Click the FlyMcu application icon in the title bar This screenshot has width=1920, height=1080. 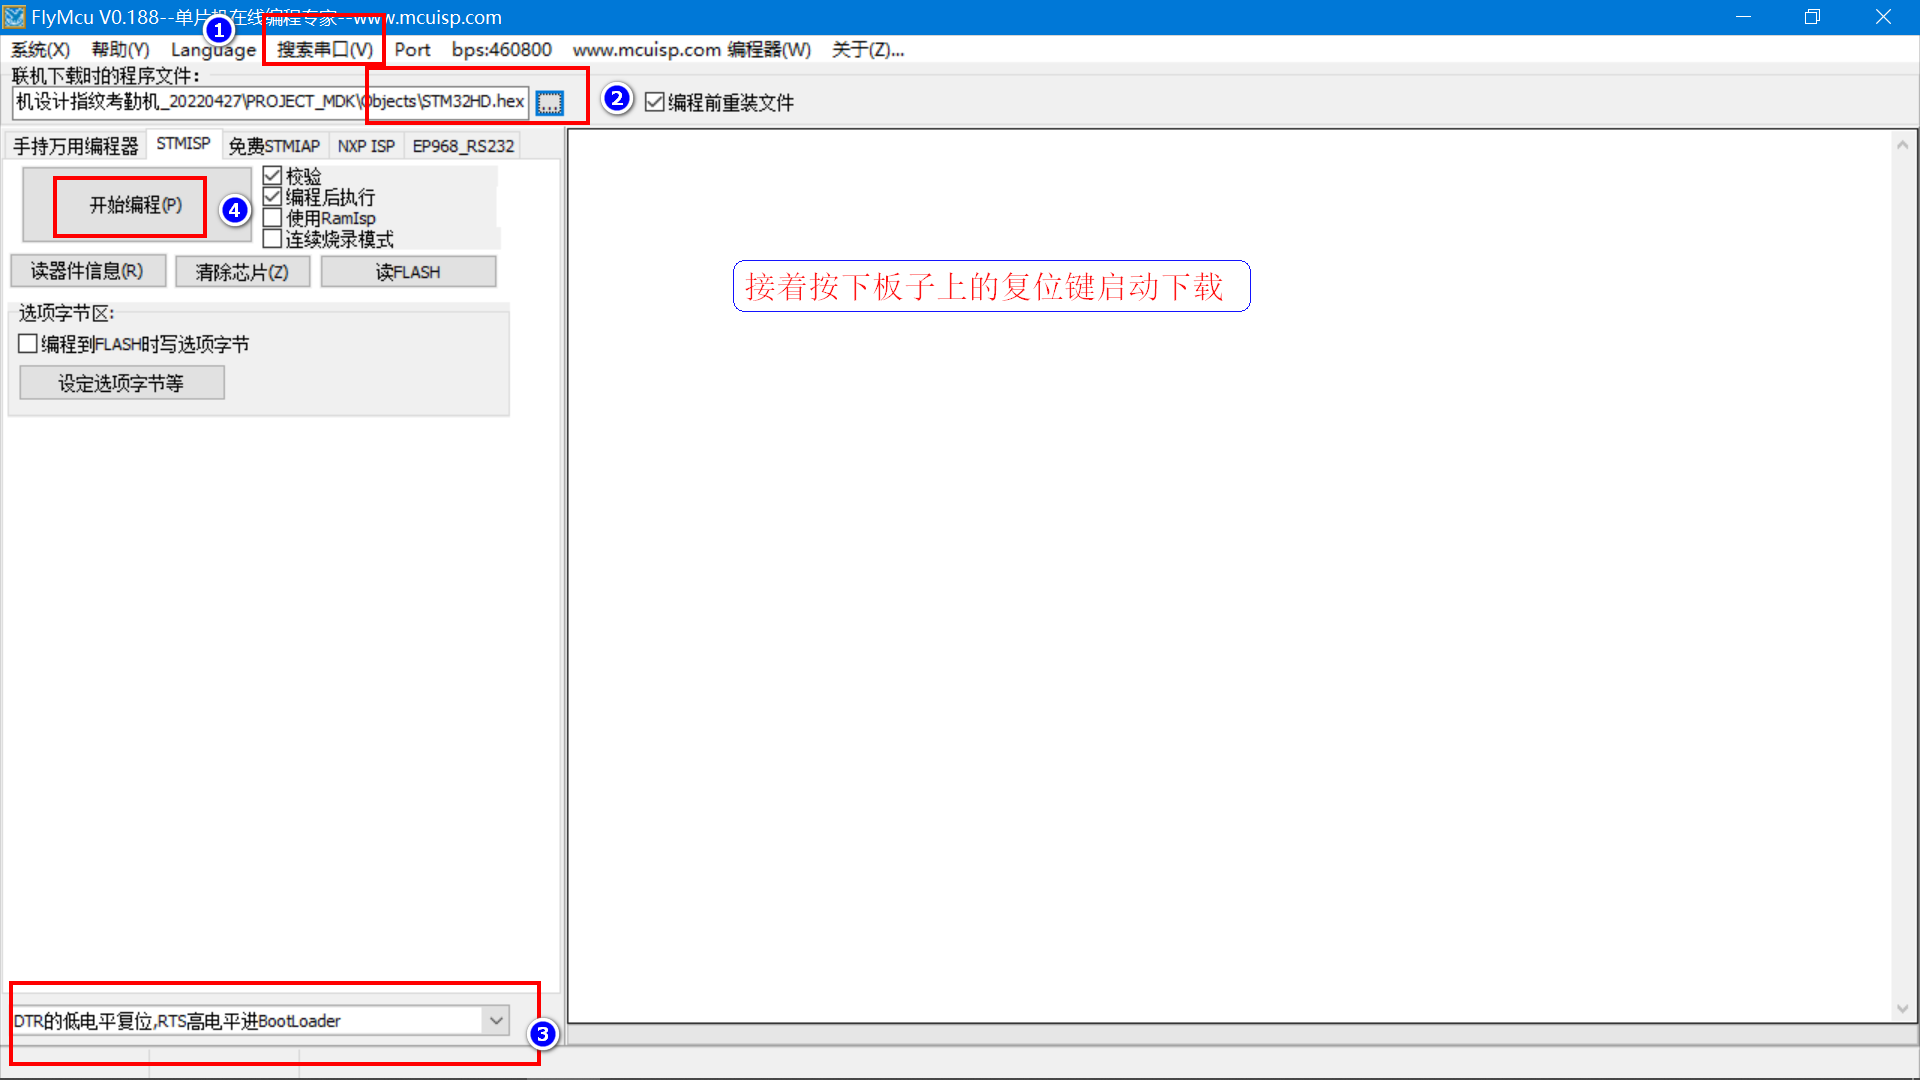click(x=15, y=16)
